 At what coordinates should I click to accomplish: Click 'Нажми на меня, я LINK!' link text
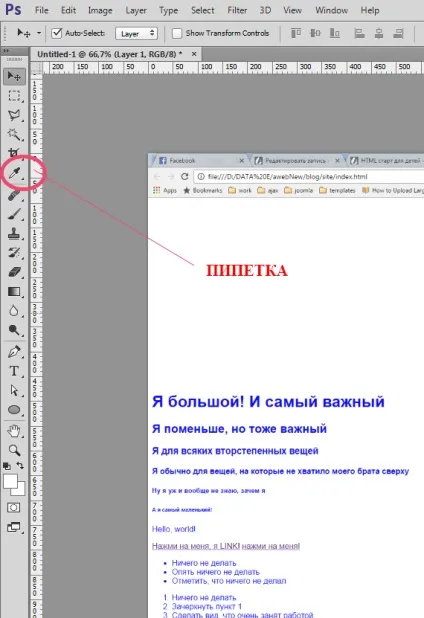[196, 546]
